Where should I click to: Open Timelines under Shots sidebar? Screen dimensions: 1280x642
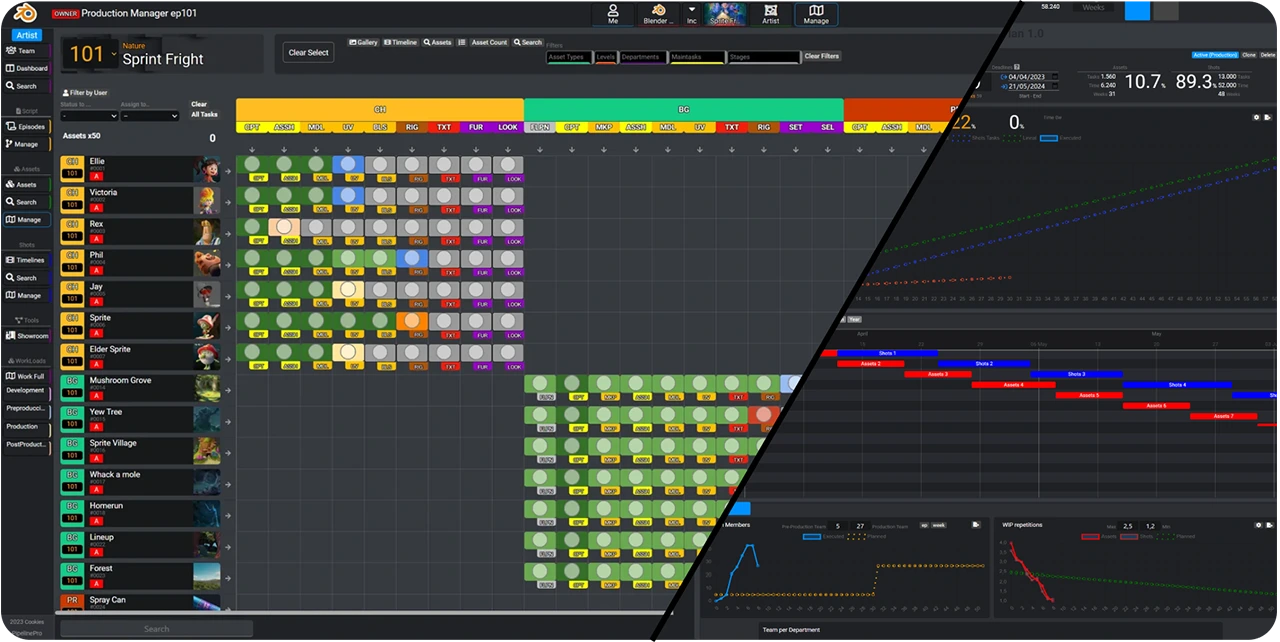(x=26, y=260)
